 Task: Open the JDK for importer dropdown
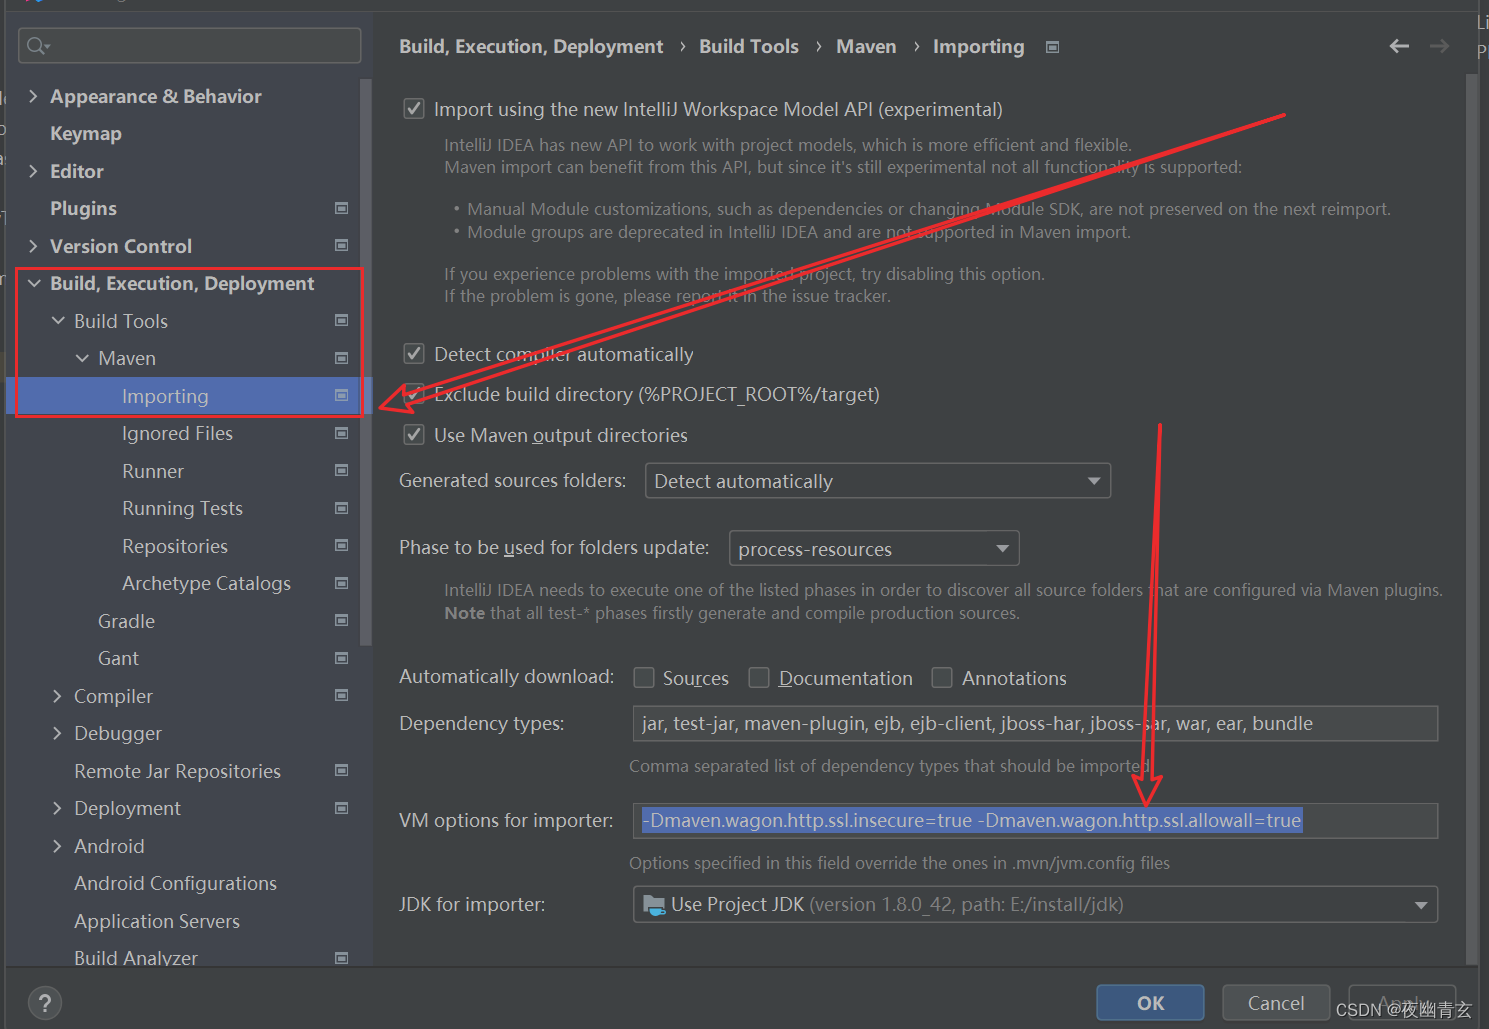tap(1035, 904)
